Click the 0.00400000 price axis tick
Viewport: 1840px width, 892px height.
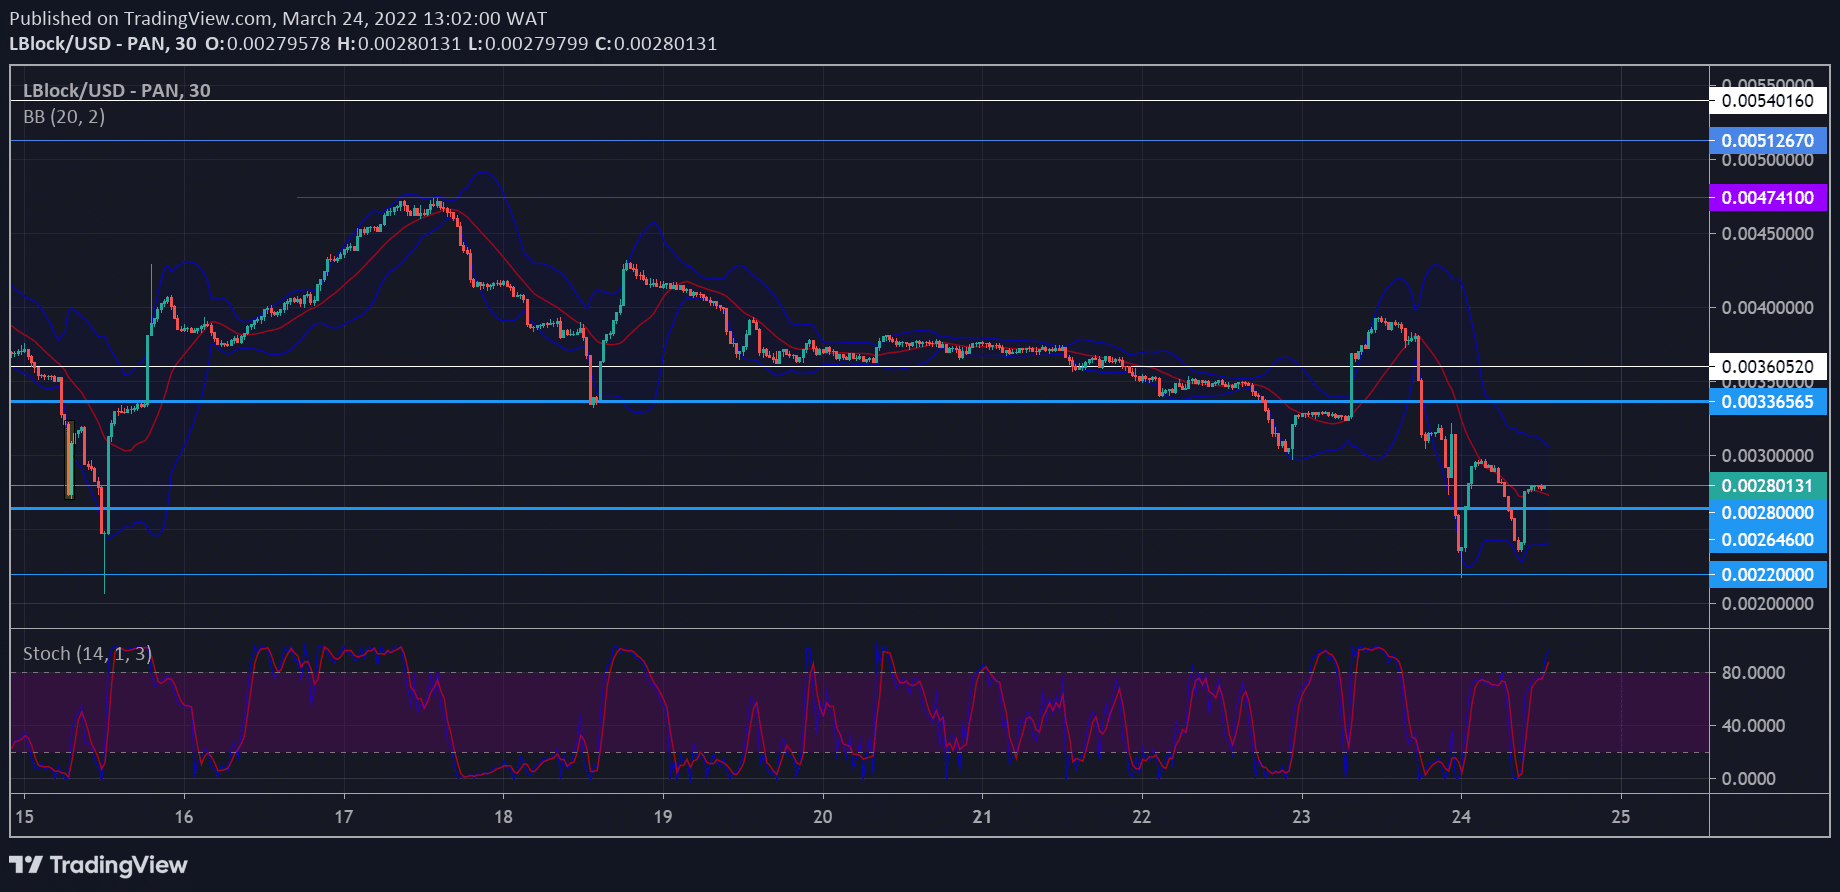[x=1767, y=308]
